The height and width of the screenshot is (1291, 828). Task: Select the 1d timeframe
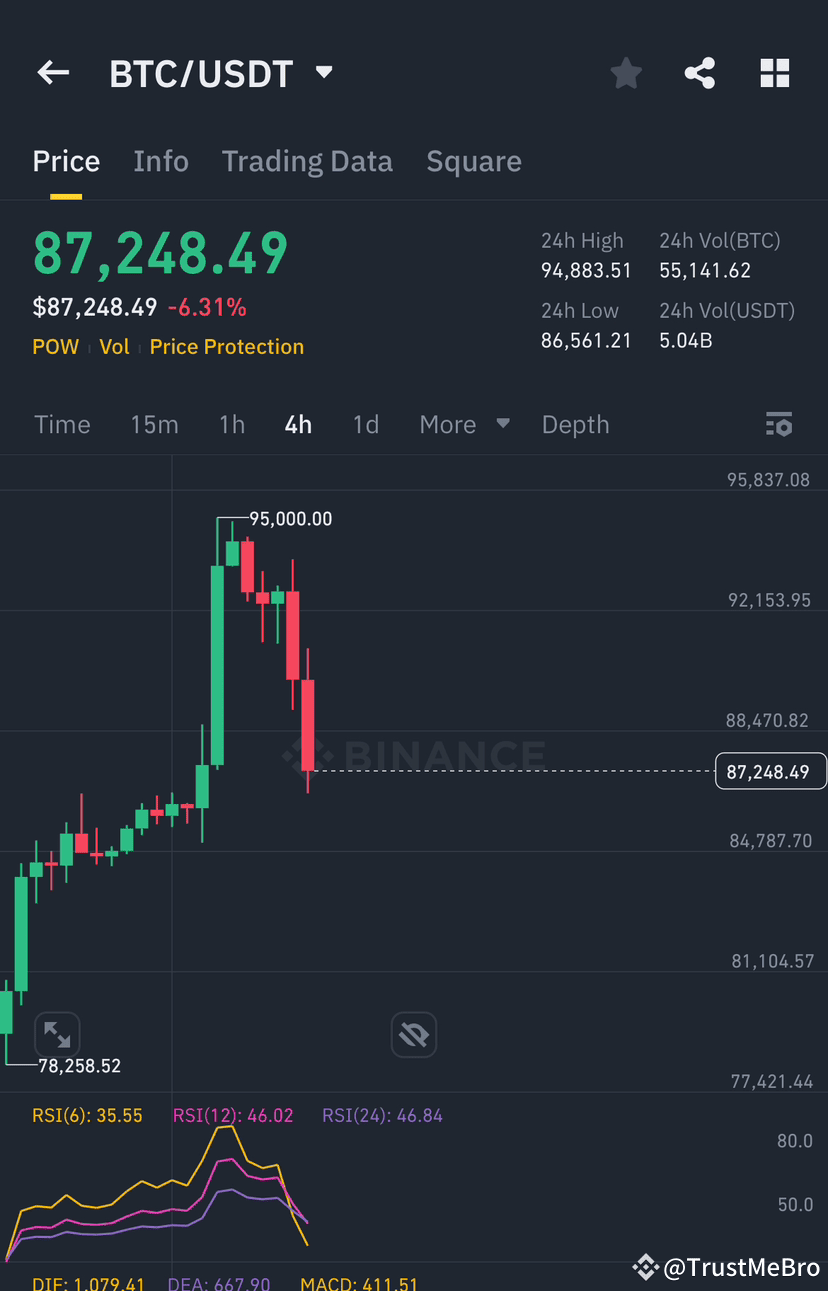point(365,424)
